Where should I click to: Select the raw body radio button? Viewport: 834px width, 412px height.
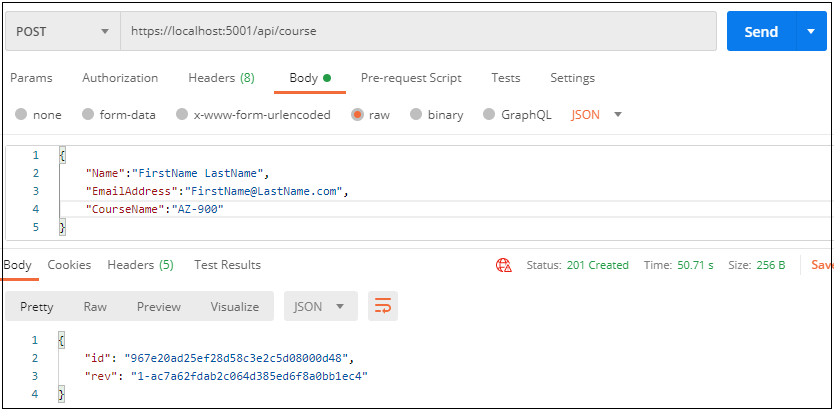[357, 115]
